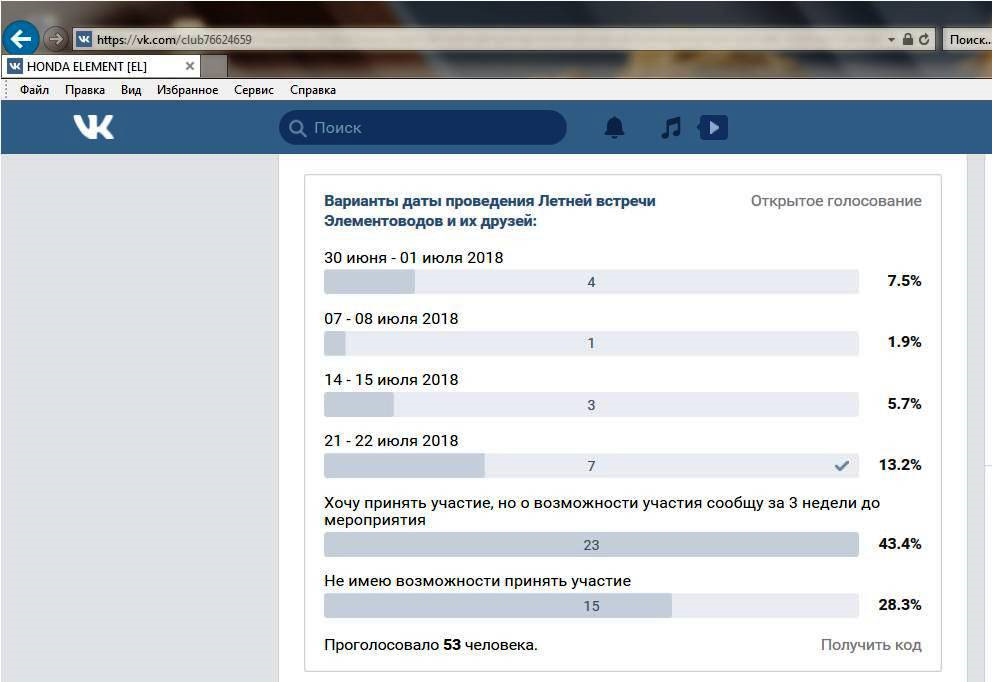Image resolution: width=992 pixels, height=682 pixels.
Task: Click the 1.9% percentage value
Action: click(904, 342)
